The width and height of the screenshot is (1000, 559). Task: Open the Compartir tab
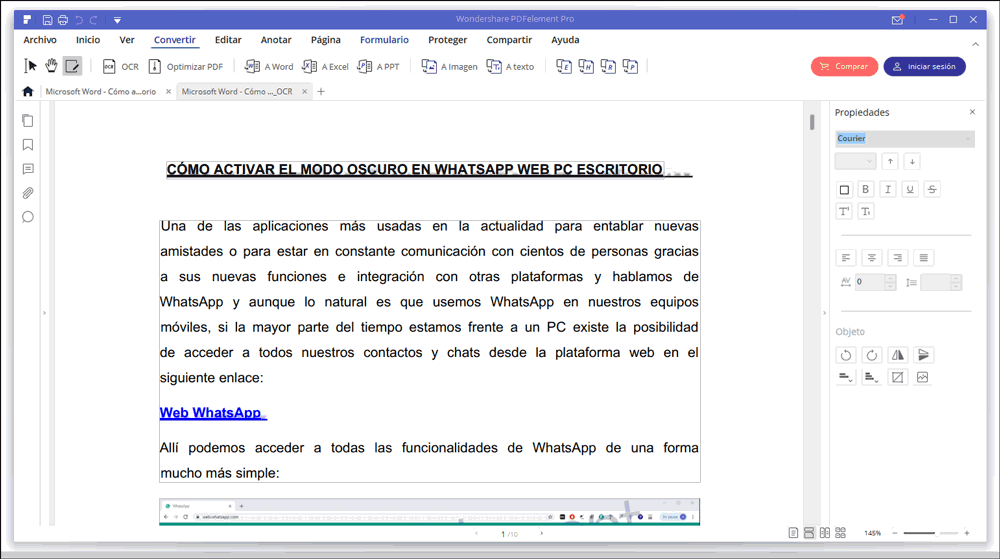[x=509, y=40]
